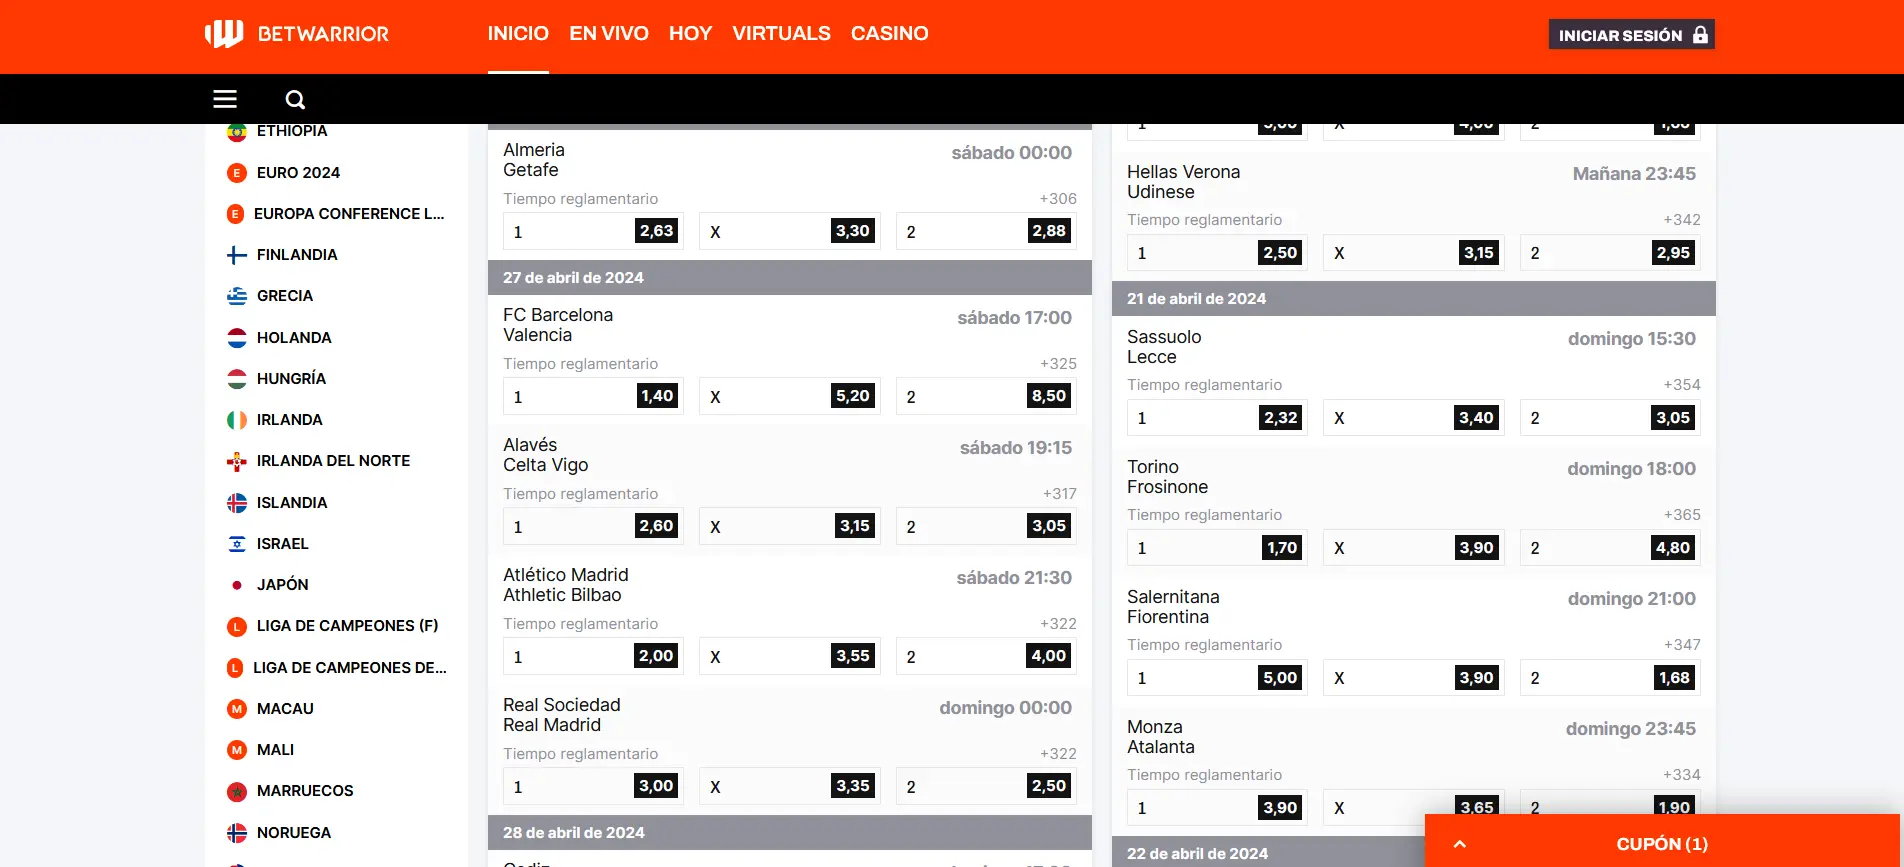Viewport: 1904px width, 867px height.
Task: Click the Finlandia flag icon
Action: pyautogui.click(x=237, y=255)
